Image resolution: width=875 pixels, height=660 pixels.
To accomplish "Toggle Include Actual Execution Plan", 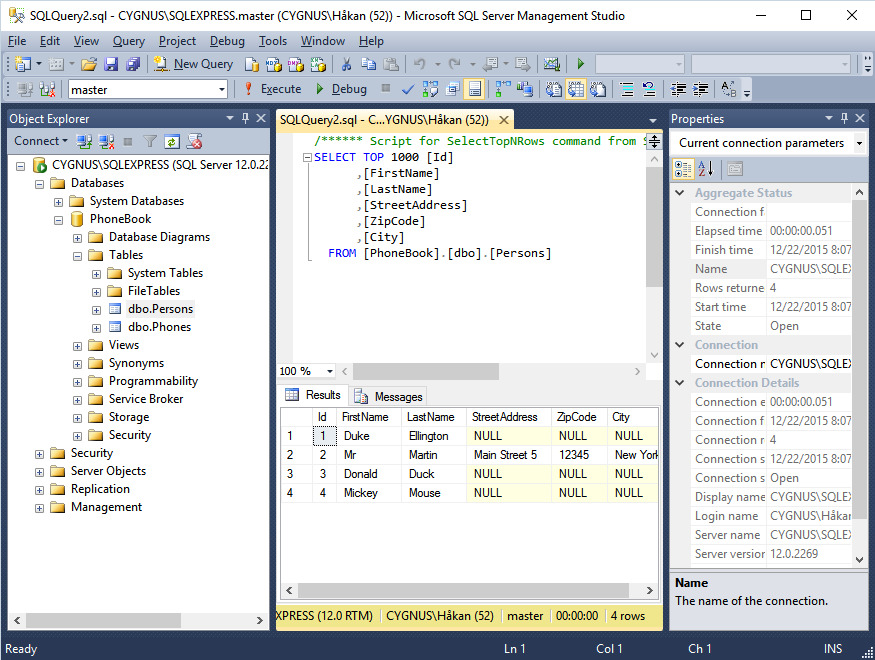I will [503, 89].
